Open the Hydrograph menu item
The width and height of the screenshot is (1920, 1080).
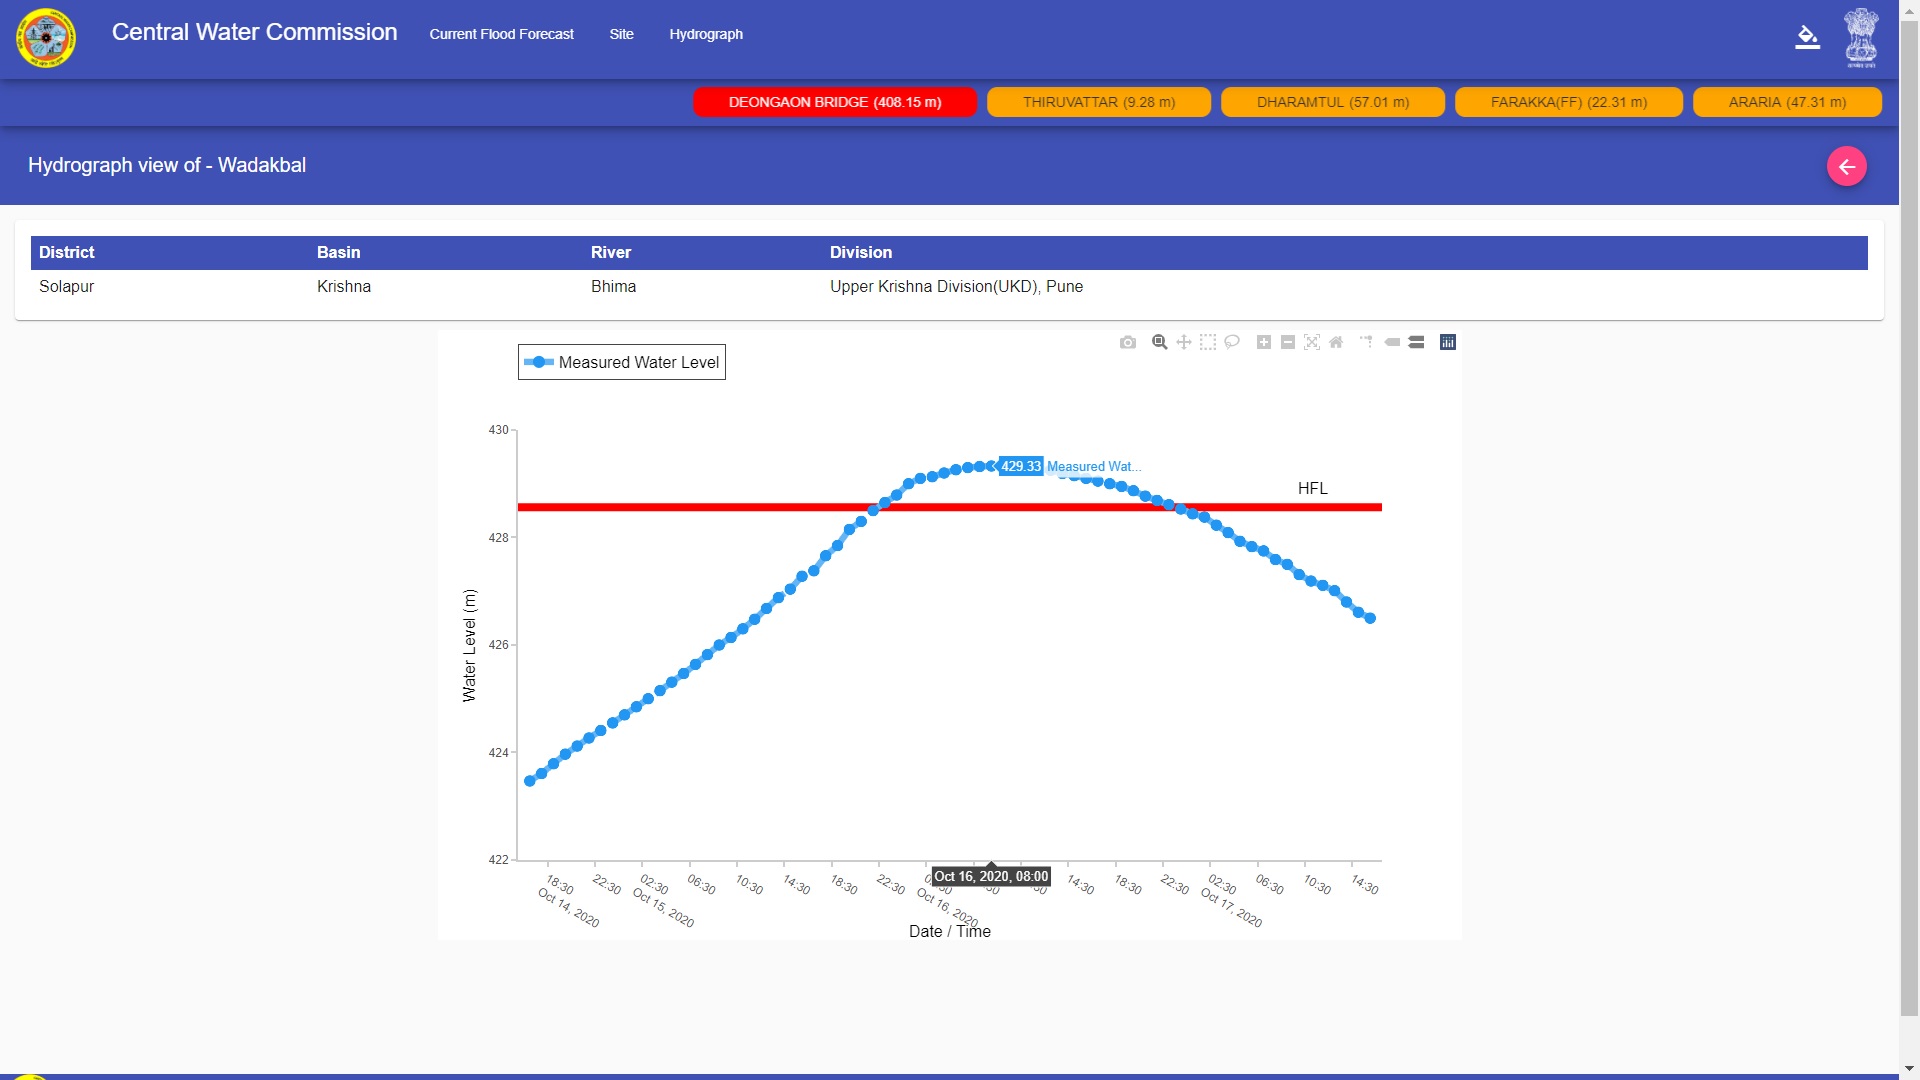pyautogui.click(x=706, y=34)
